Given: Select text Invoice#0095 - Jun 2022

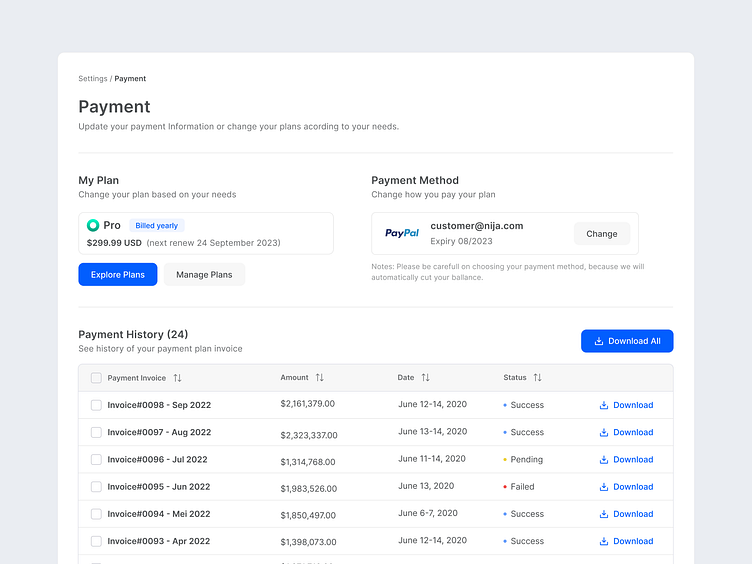Looking at the screenshot, I should 159,487.
